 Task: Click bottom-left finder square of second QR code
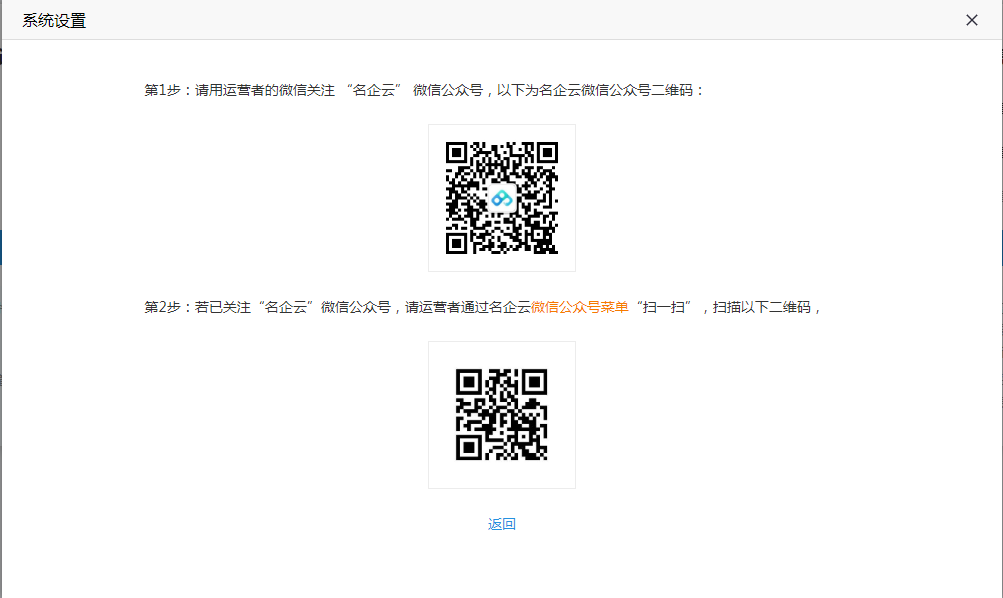(x=468, y=448)
